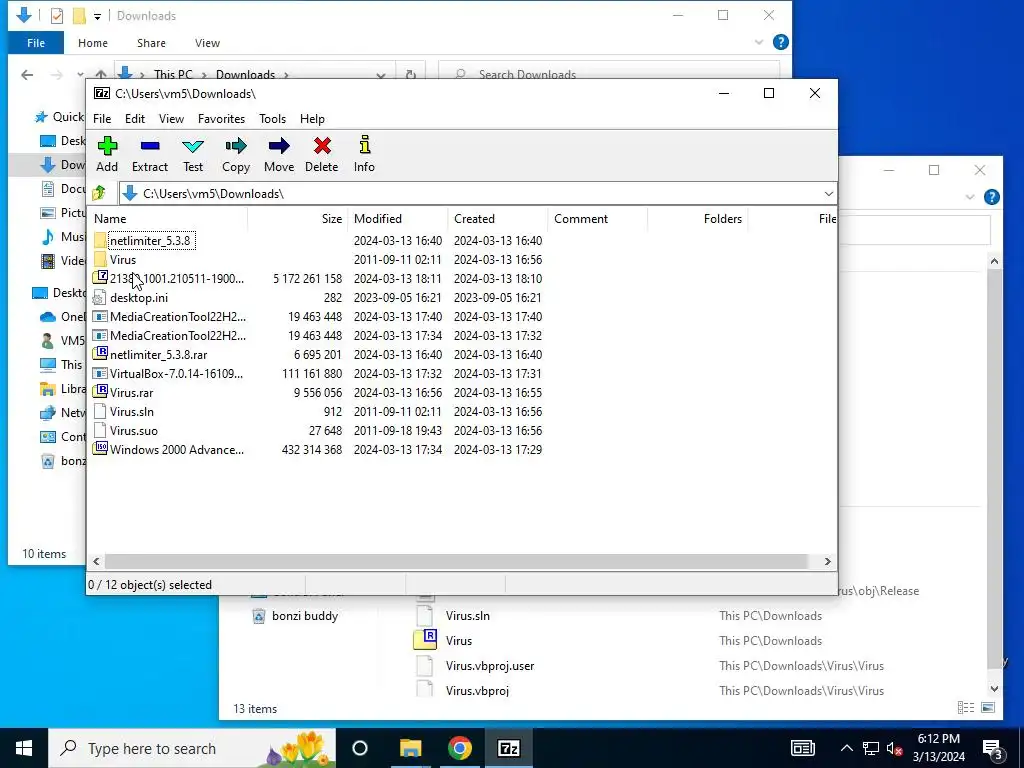This screenshot has height=768, width=1024.
Task: Click the Move toolbar icon
Action: point(279,146)
